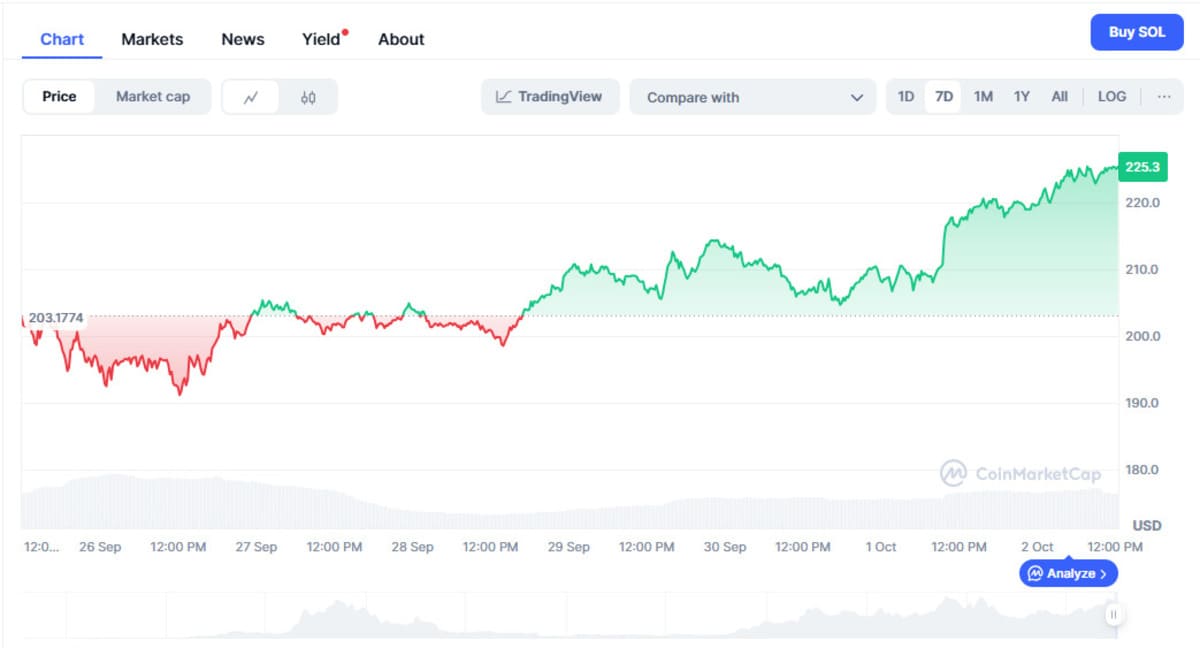This screenshot has width=1200, height=648.
Task: Click the green 225.3 price label
Action: click(1141, 167)
